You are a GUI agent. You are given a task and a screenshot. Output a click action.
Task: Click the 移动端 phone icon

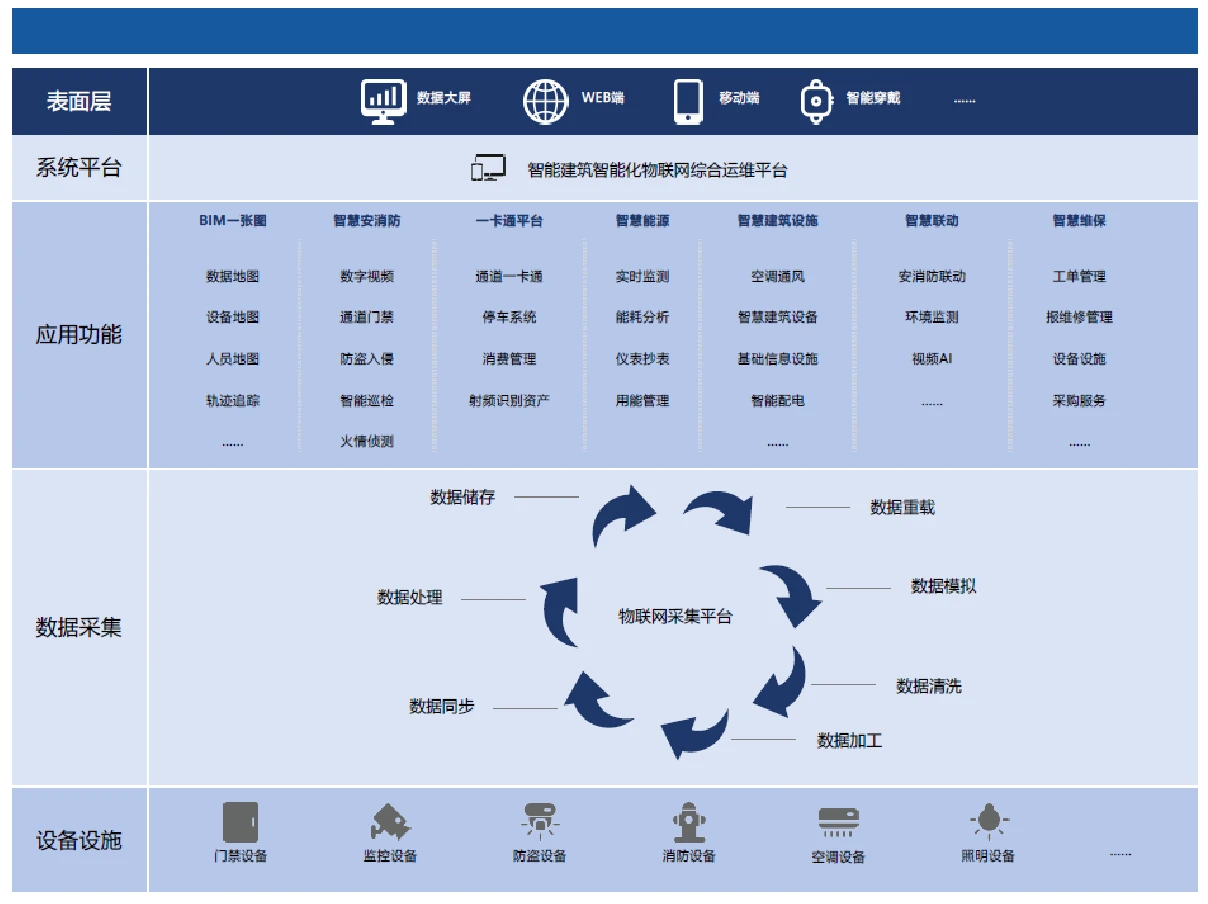tap(688, 101)
